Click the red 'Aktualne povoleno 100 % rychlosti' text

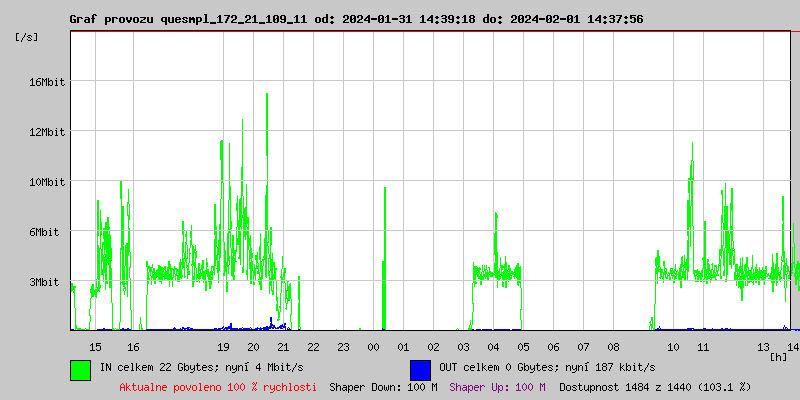[218, 387]
